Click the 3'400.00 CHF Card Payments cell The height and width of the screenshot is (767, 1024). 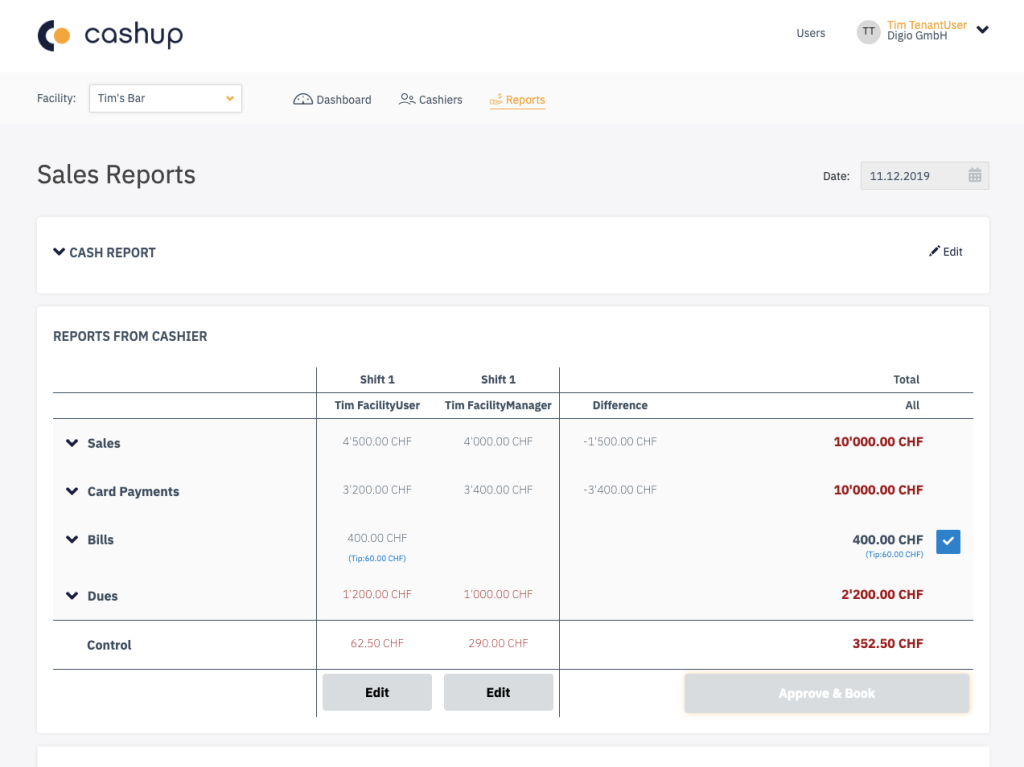pyautogui.click(x=498, y=490)
